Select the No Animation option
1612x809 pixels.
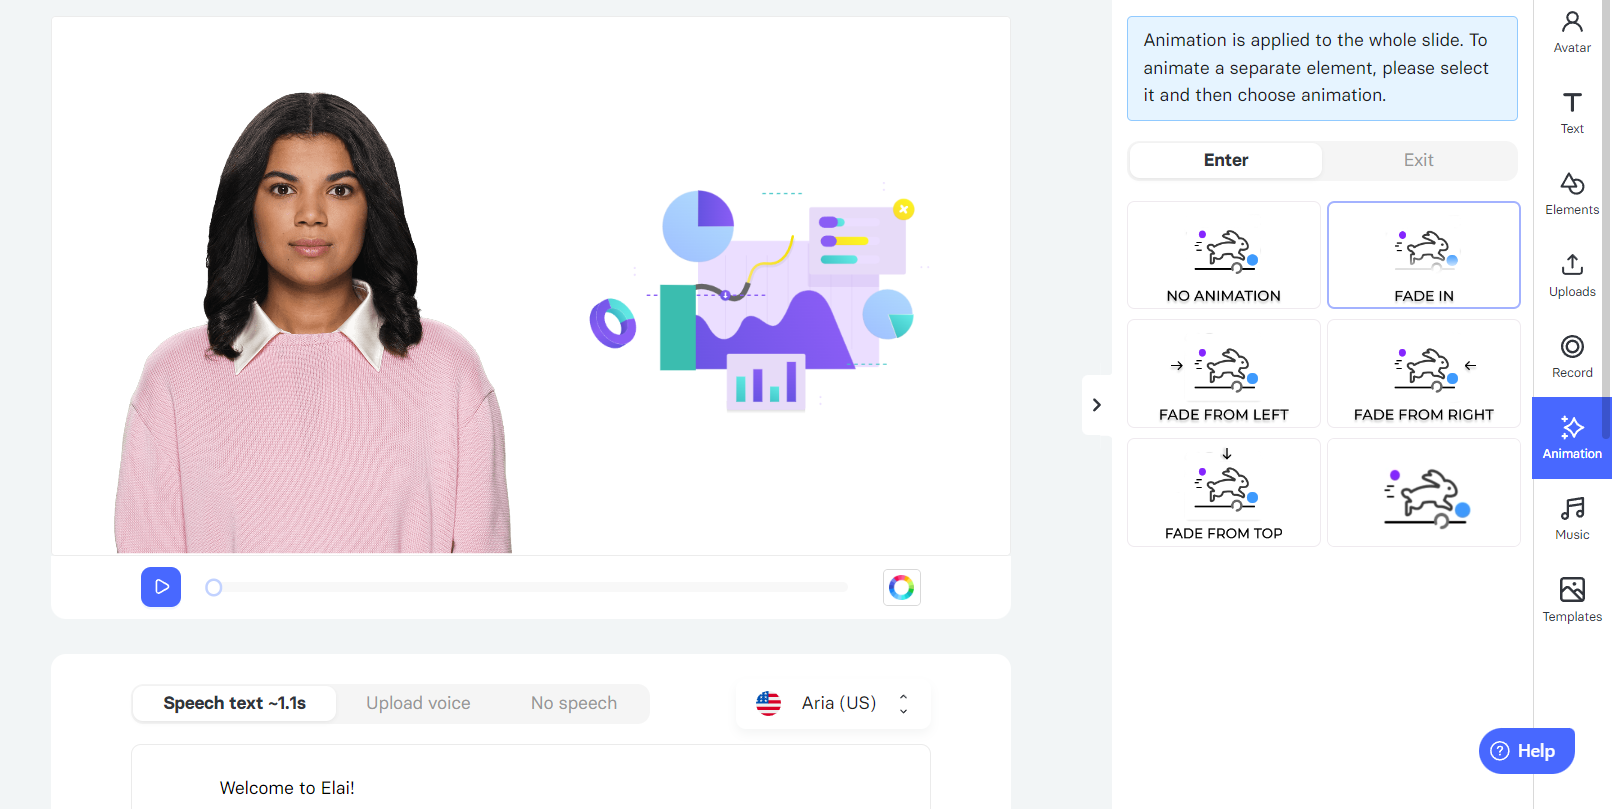tap(1224, 255)
